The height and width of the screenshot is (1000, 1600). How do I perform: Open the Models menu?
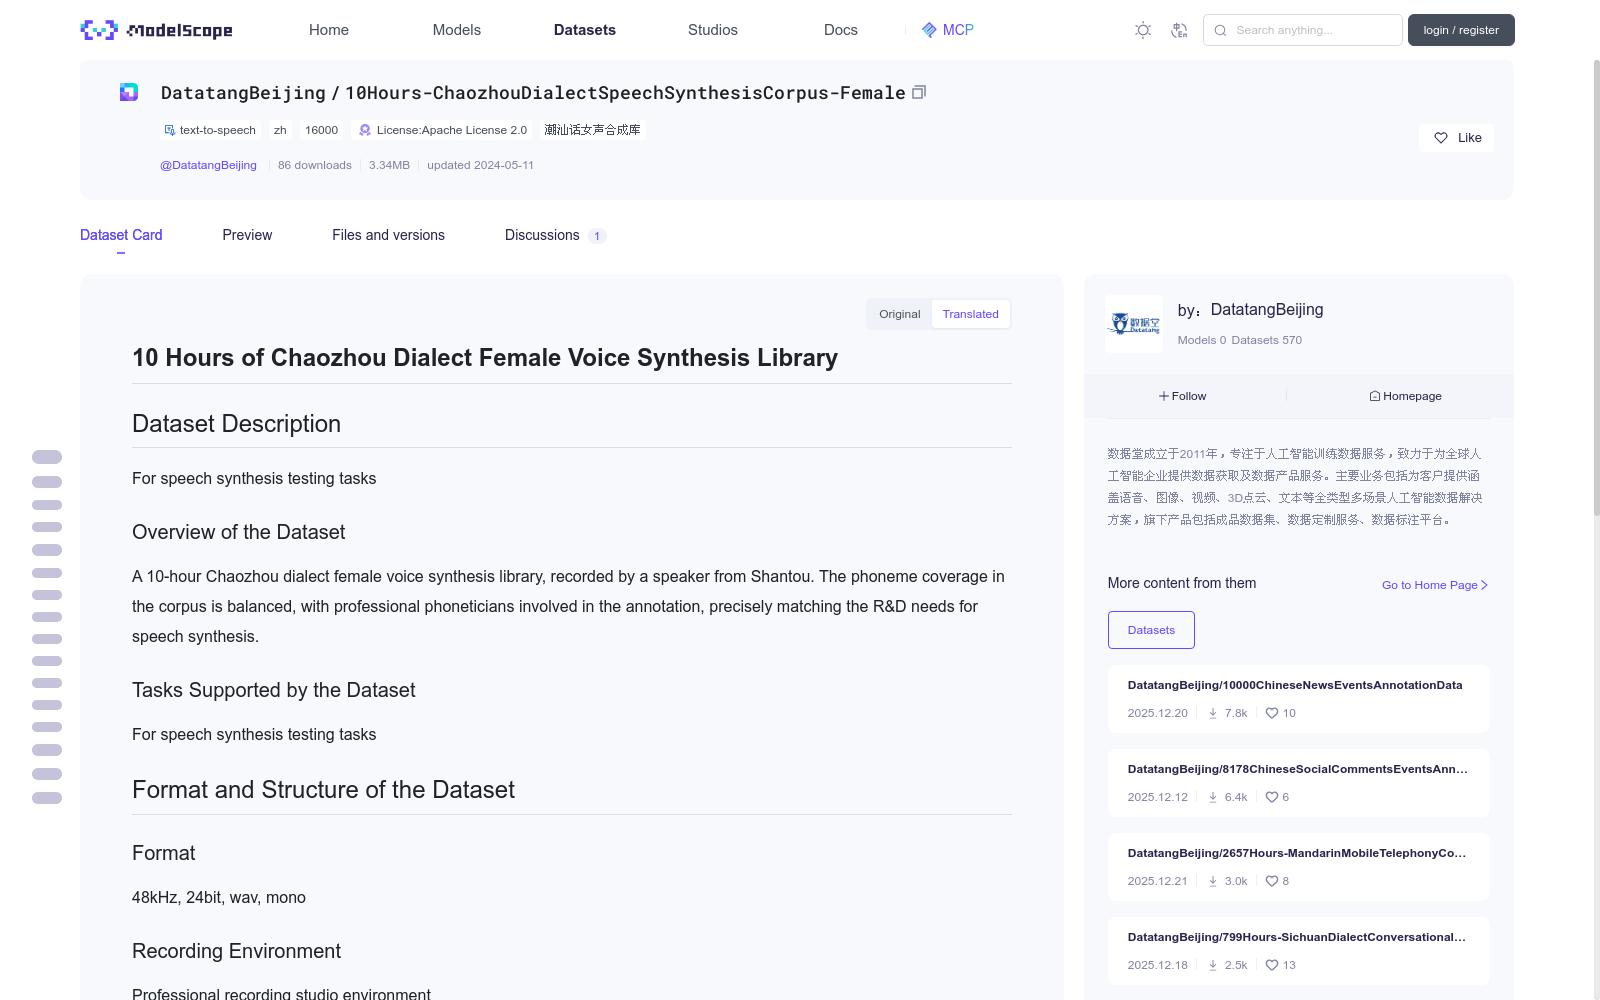tap(457, 30)
